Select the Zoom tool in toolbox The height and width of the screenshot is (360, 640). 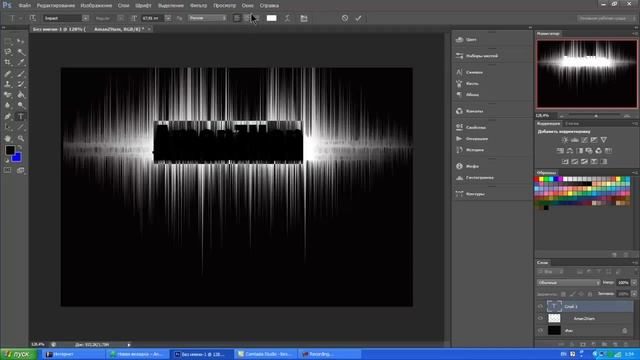[x=20, y=138]
